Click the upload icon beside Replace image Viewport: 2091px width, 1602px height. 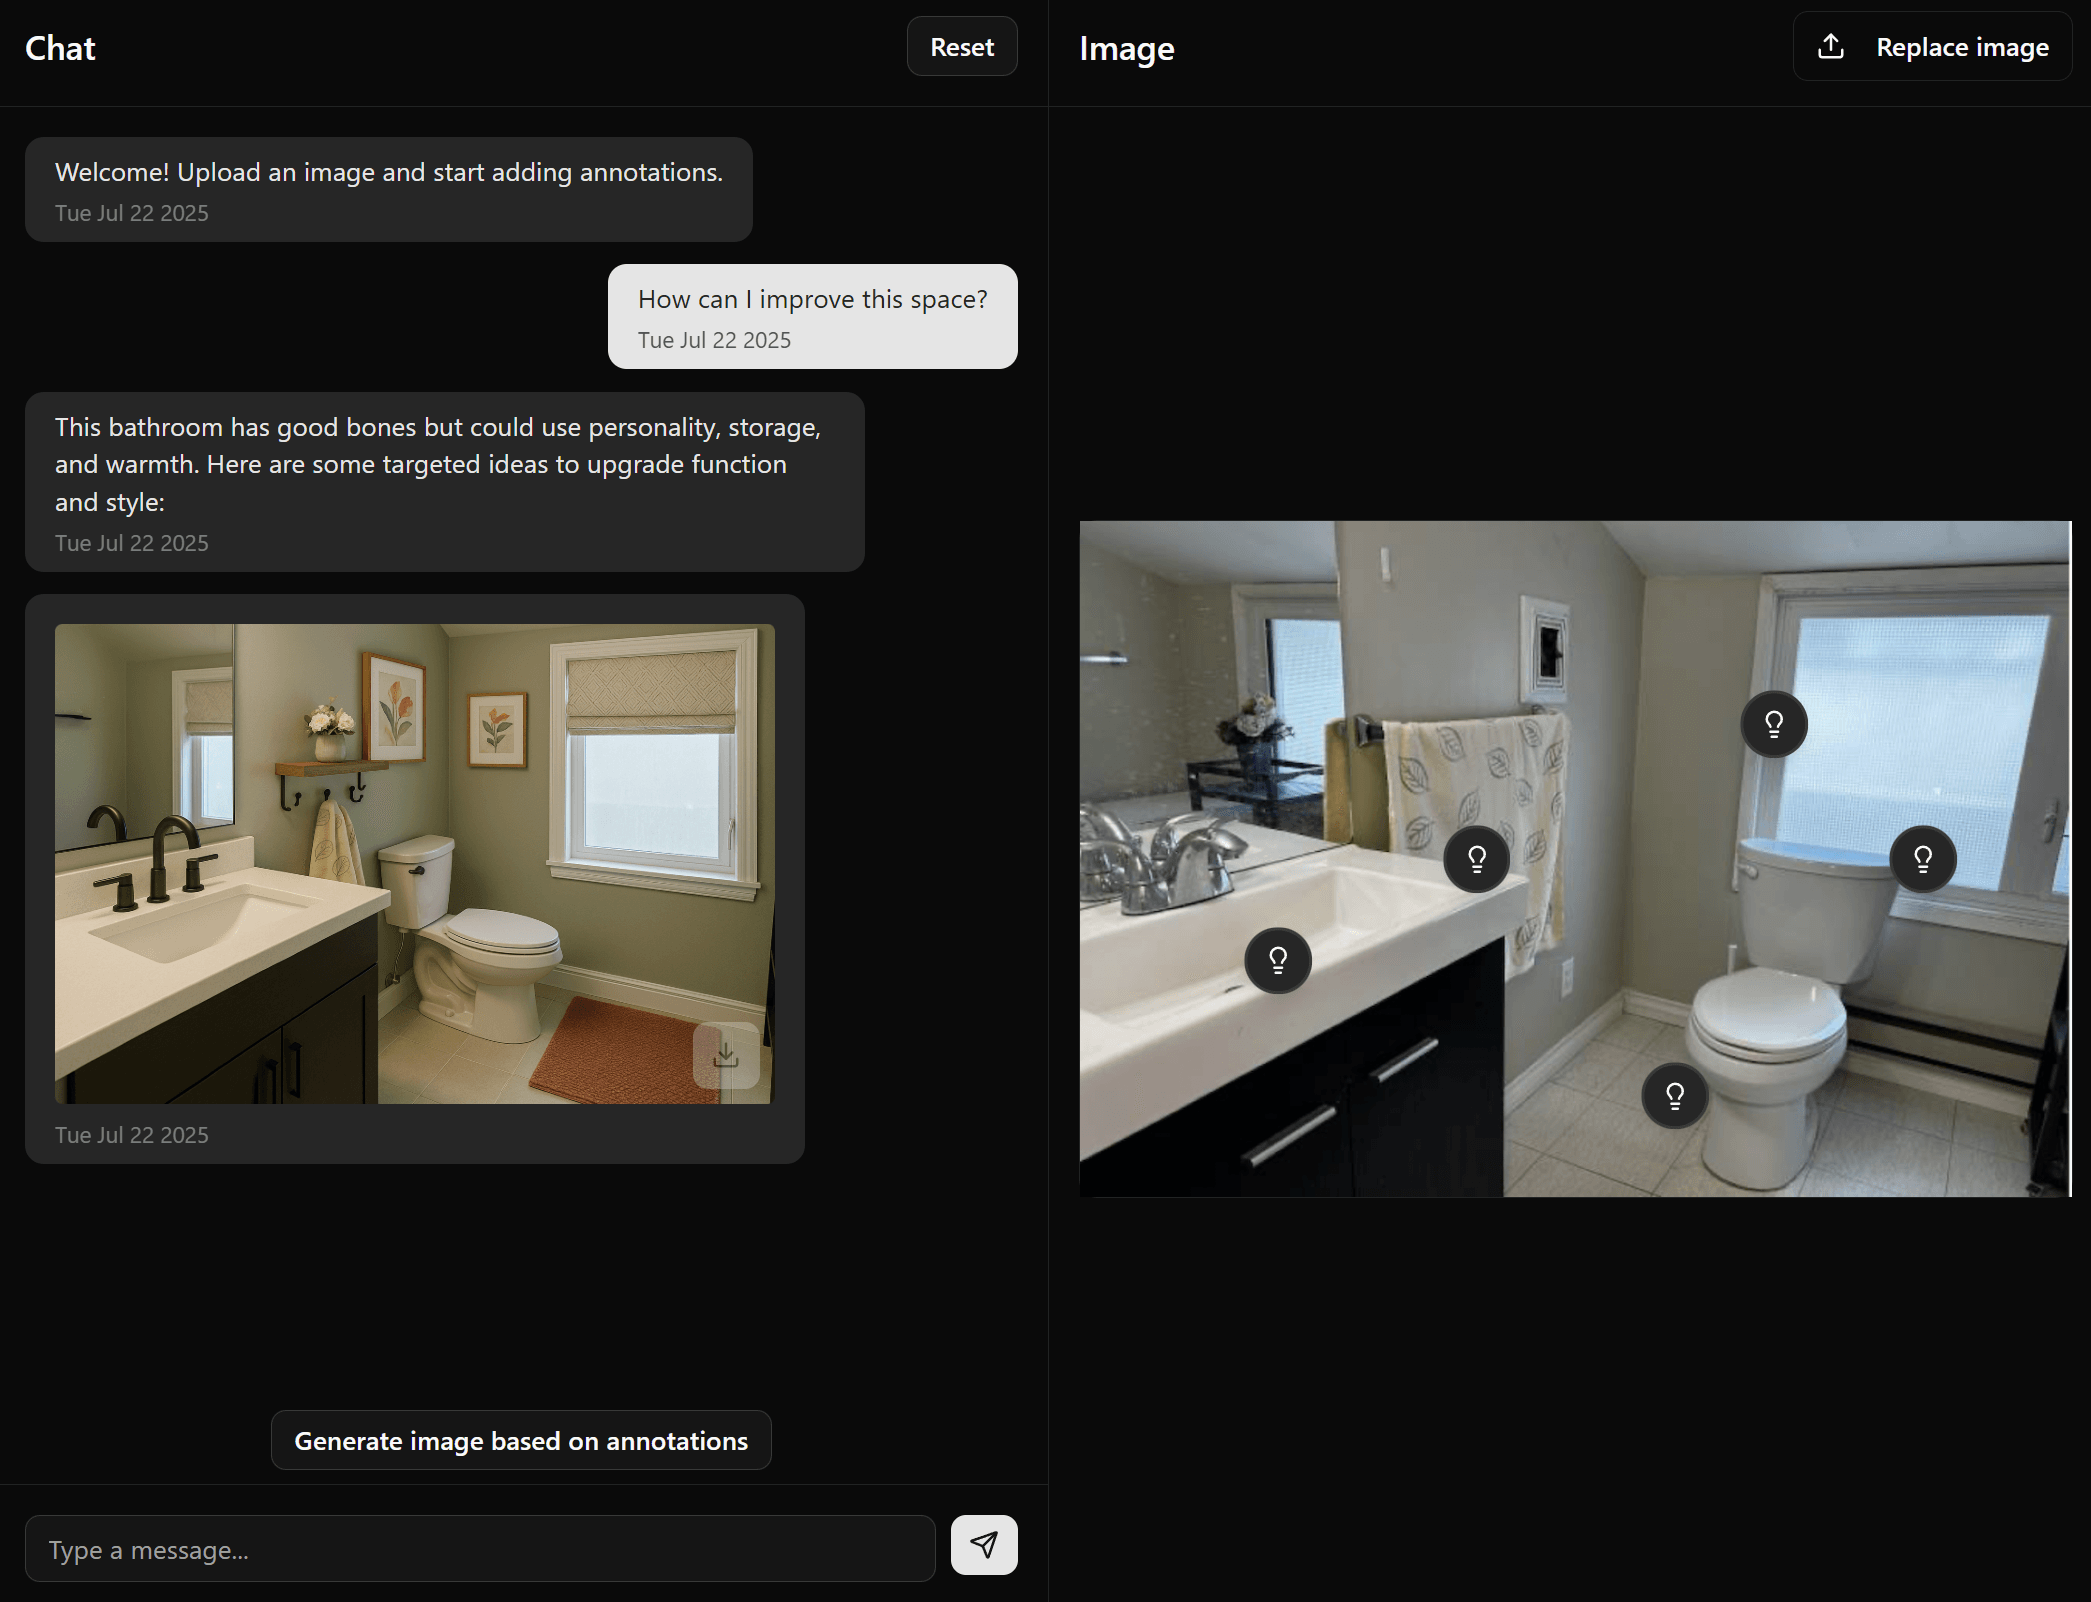(x=1831, y=47)
